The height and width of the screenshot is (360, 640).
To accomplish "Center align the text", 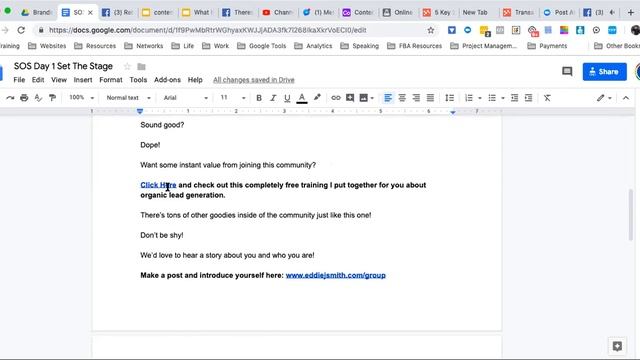I will click(x=402, y=98).
